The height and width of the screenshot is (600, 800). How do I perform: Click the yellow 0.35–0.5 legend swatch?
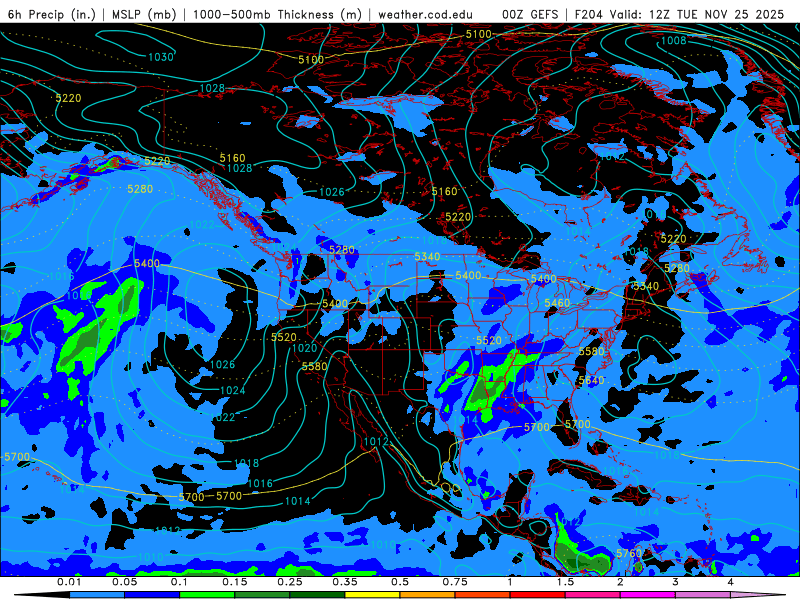click(x=372, y=595)
